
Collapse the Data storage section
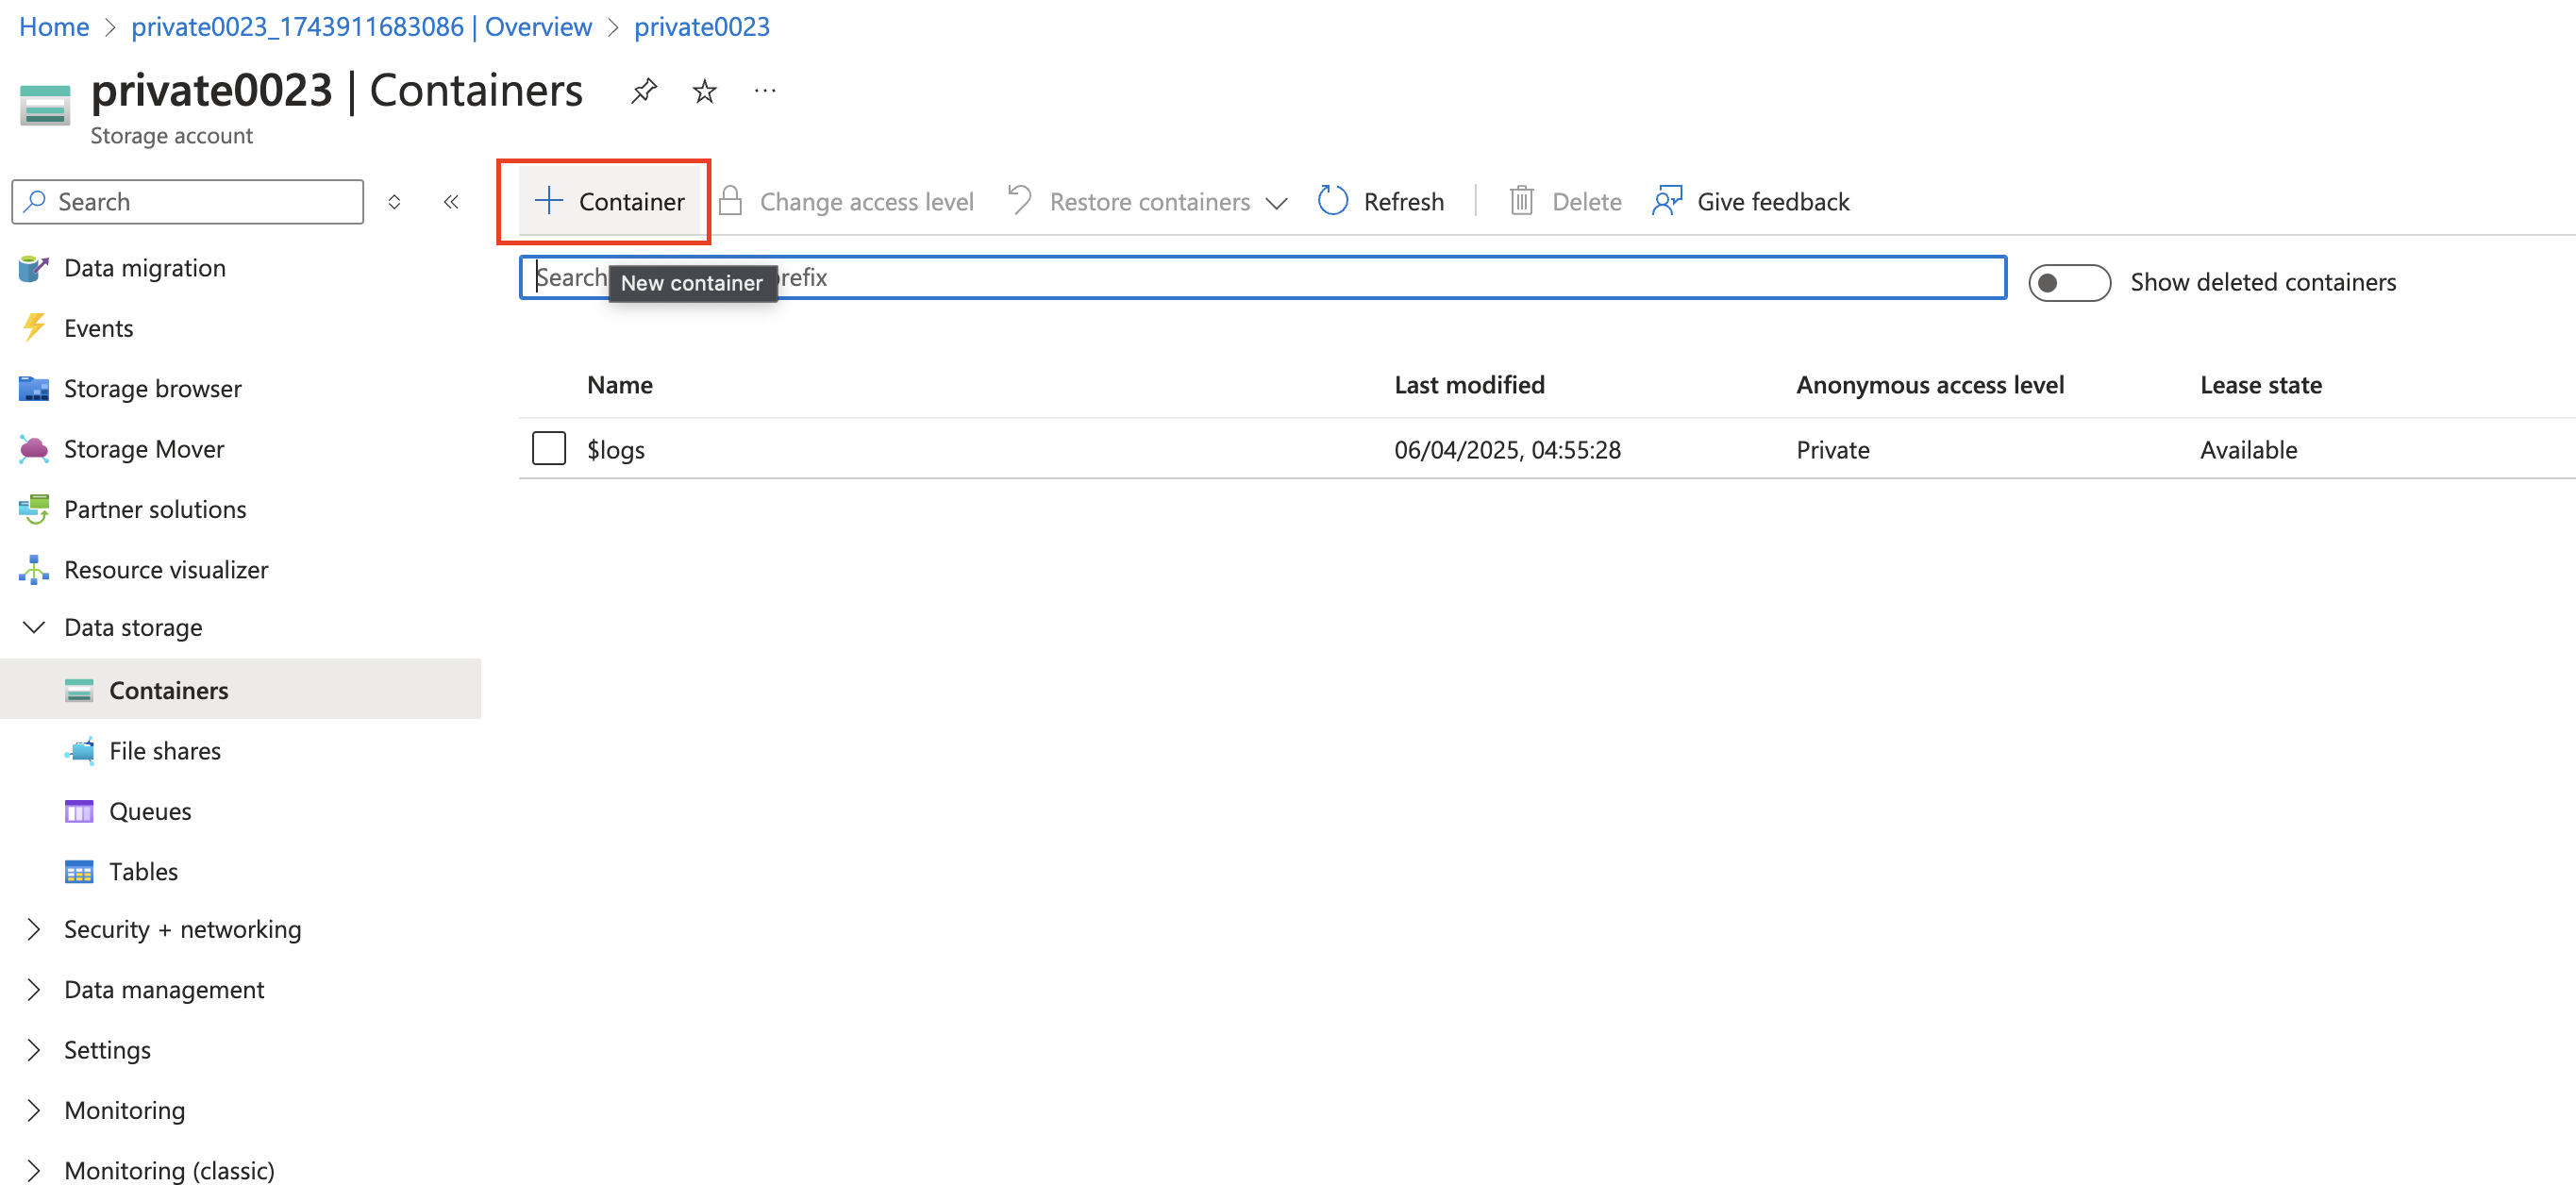point(34,627)
